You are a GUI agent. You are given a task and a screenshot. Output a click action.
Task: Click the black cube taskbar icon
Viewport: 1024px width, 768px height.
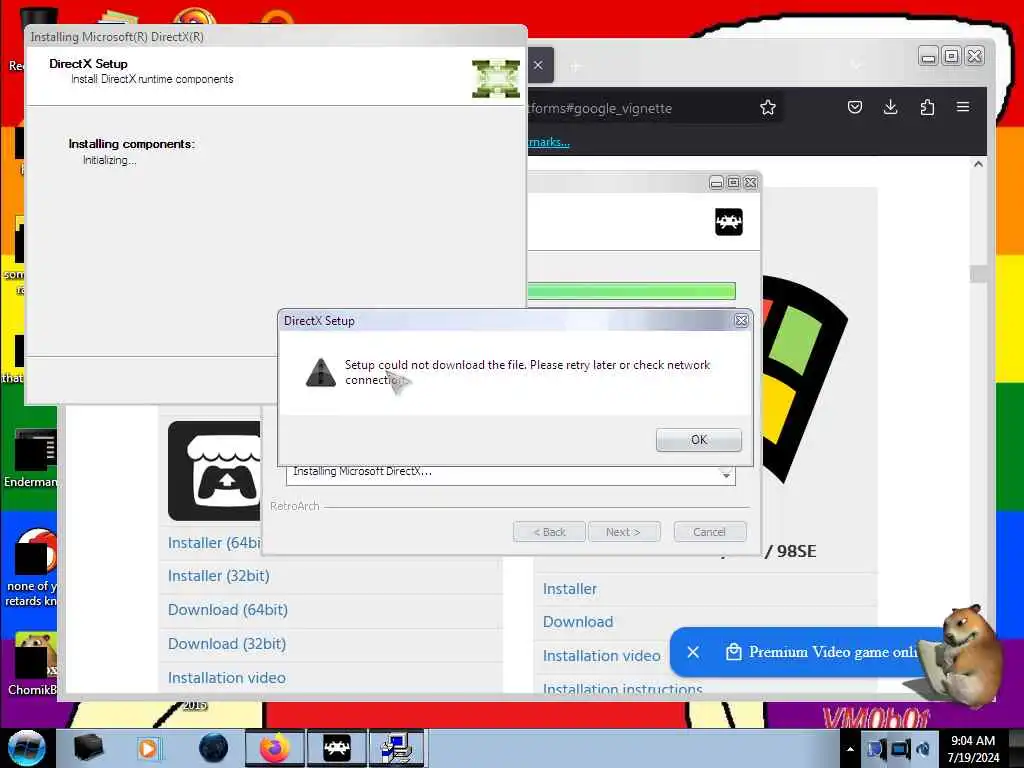pos(88,748)
